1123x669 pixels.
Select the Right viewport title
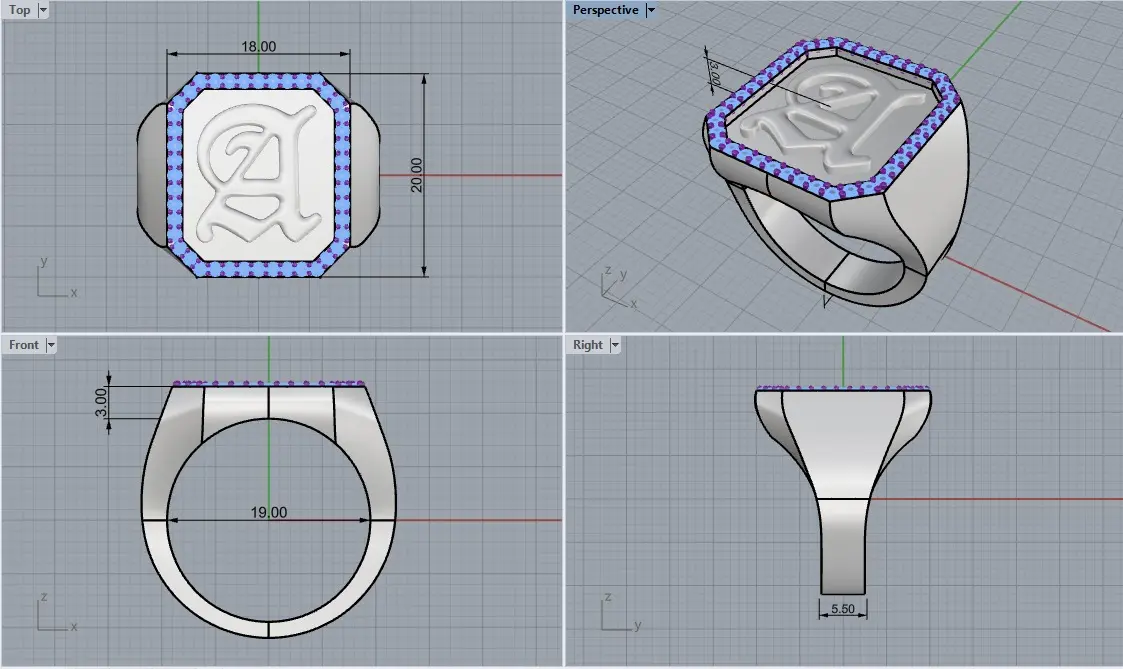(588, 345)
